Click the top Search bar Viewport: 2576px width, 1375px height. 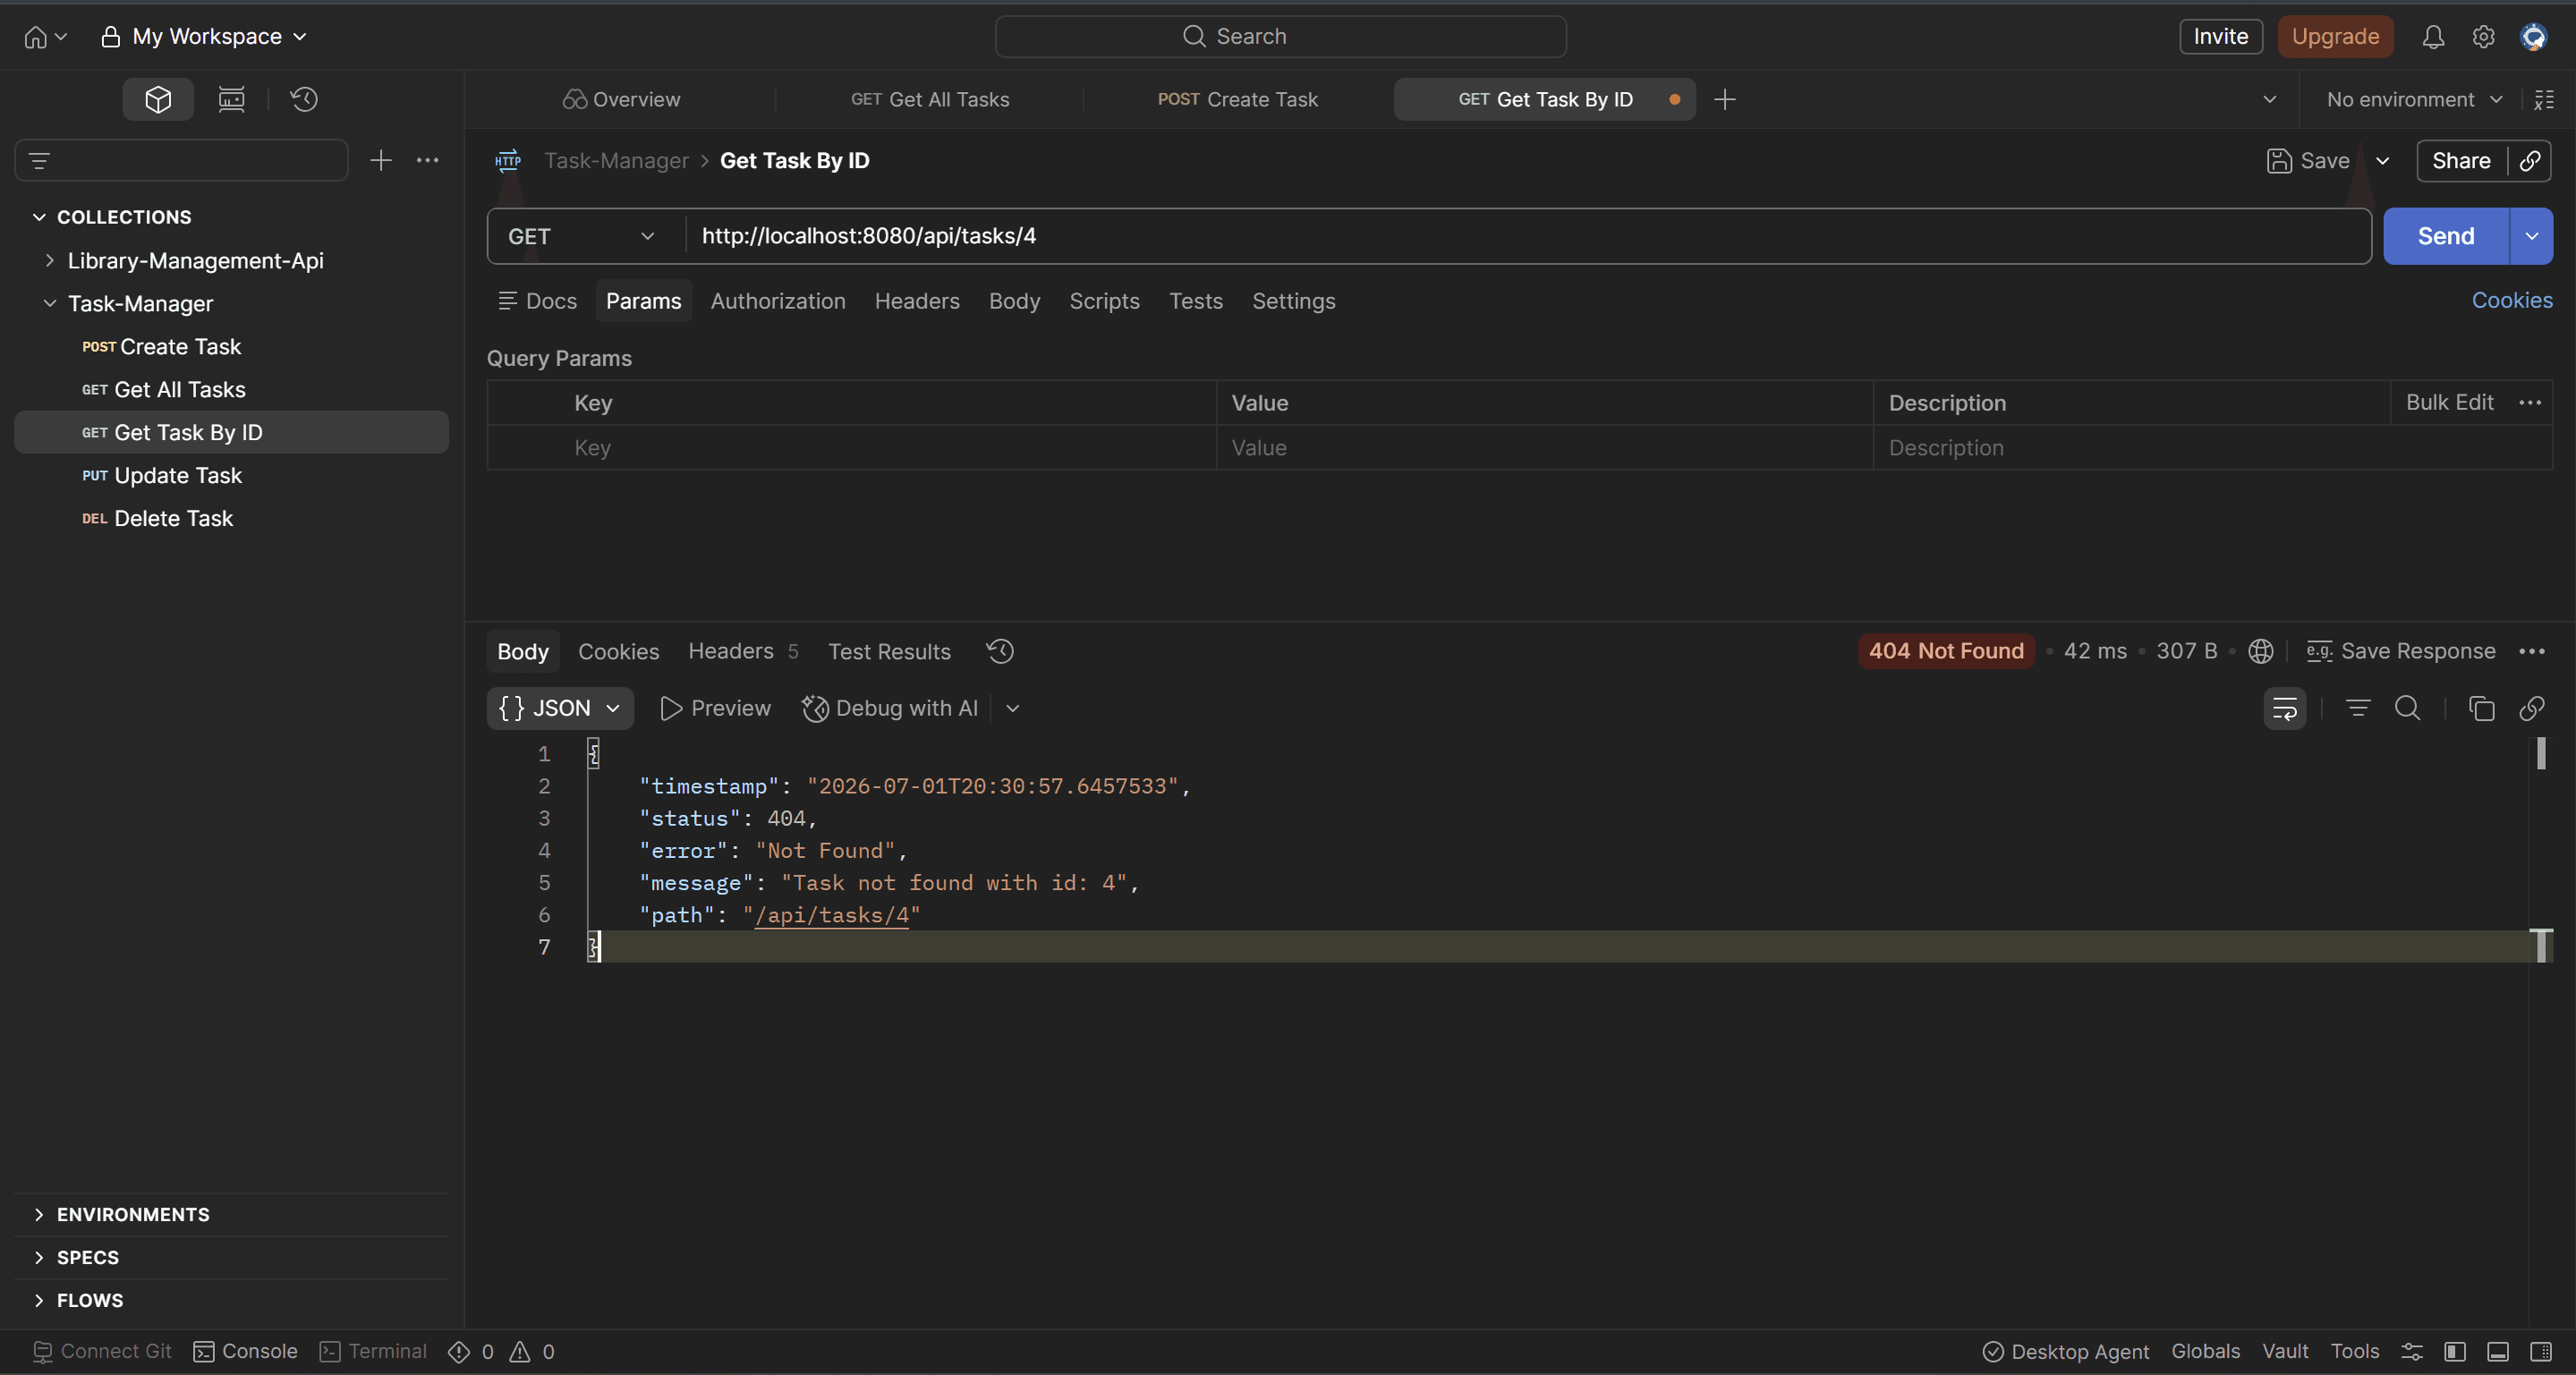point(1280,37)
